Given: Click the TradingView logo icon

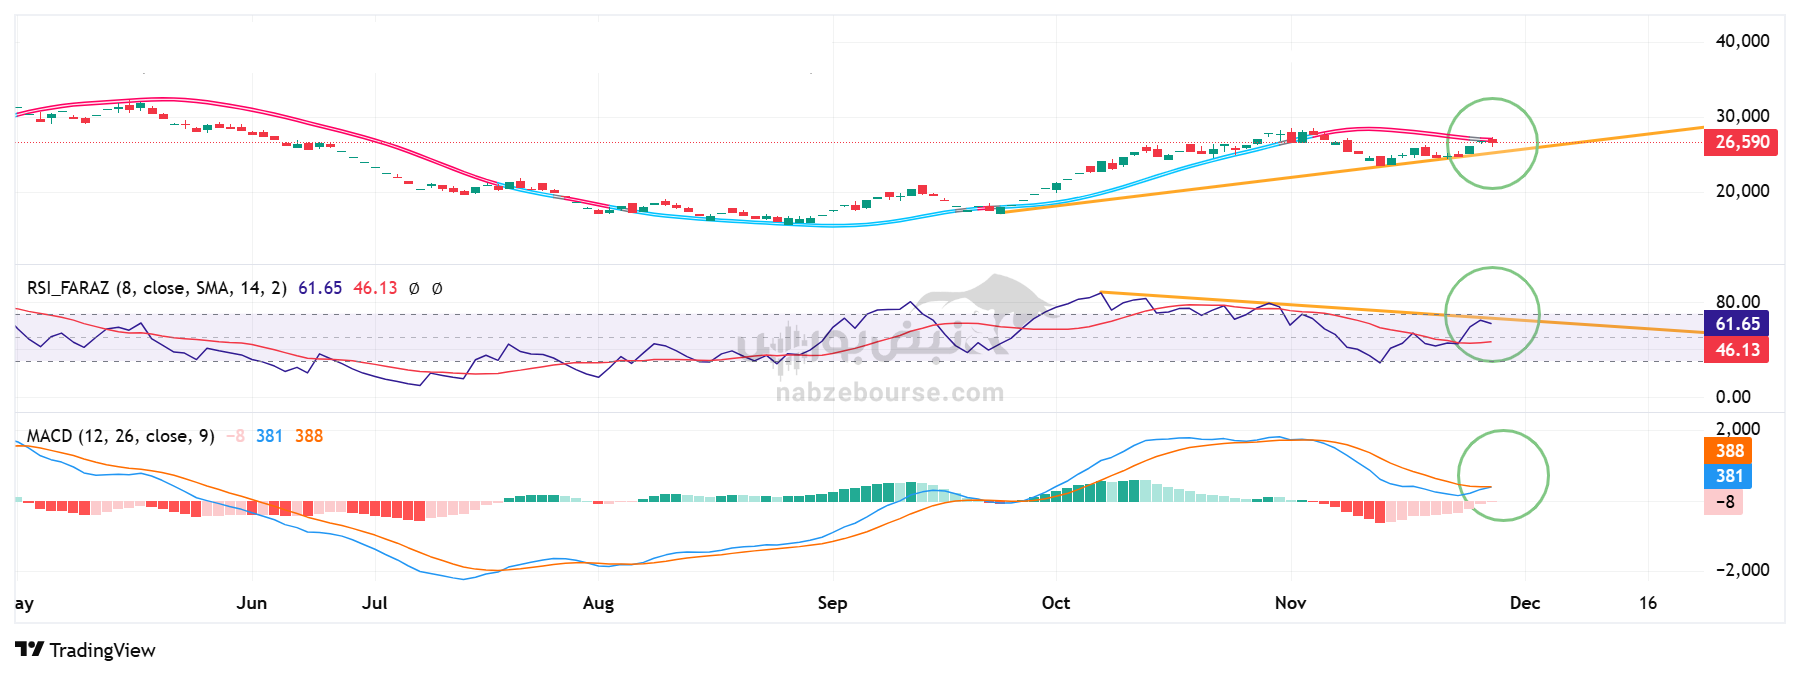Looking at the screenshot, I should (x=30, y=650).
